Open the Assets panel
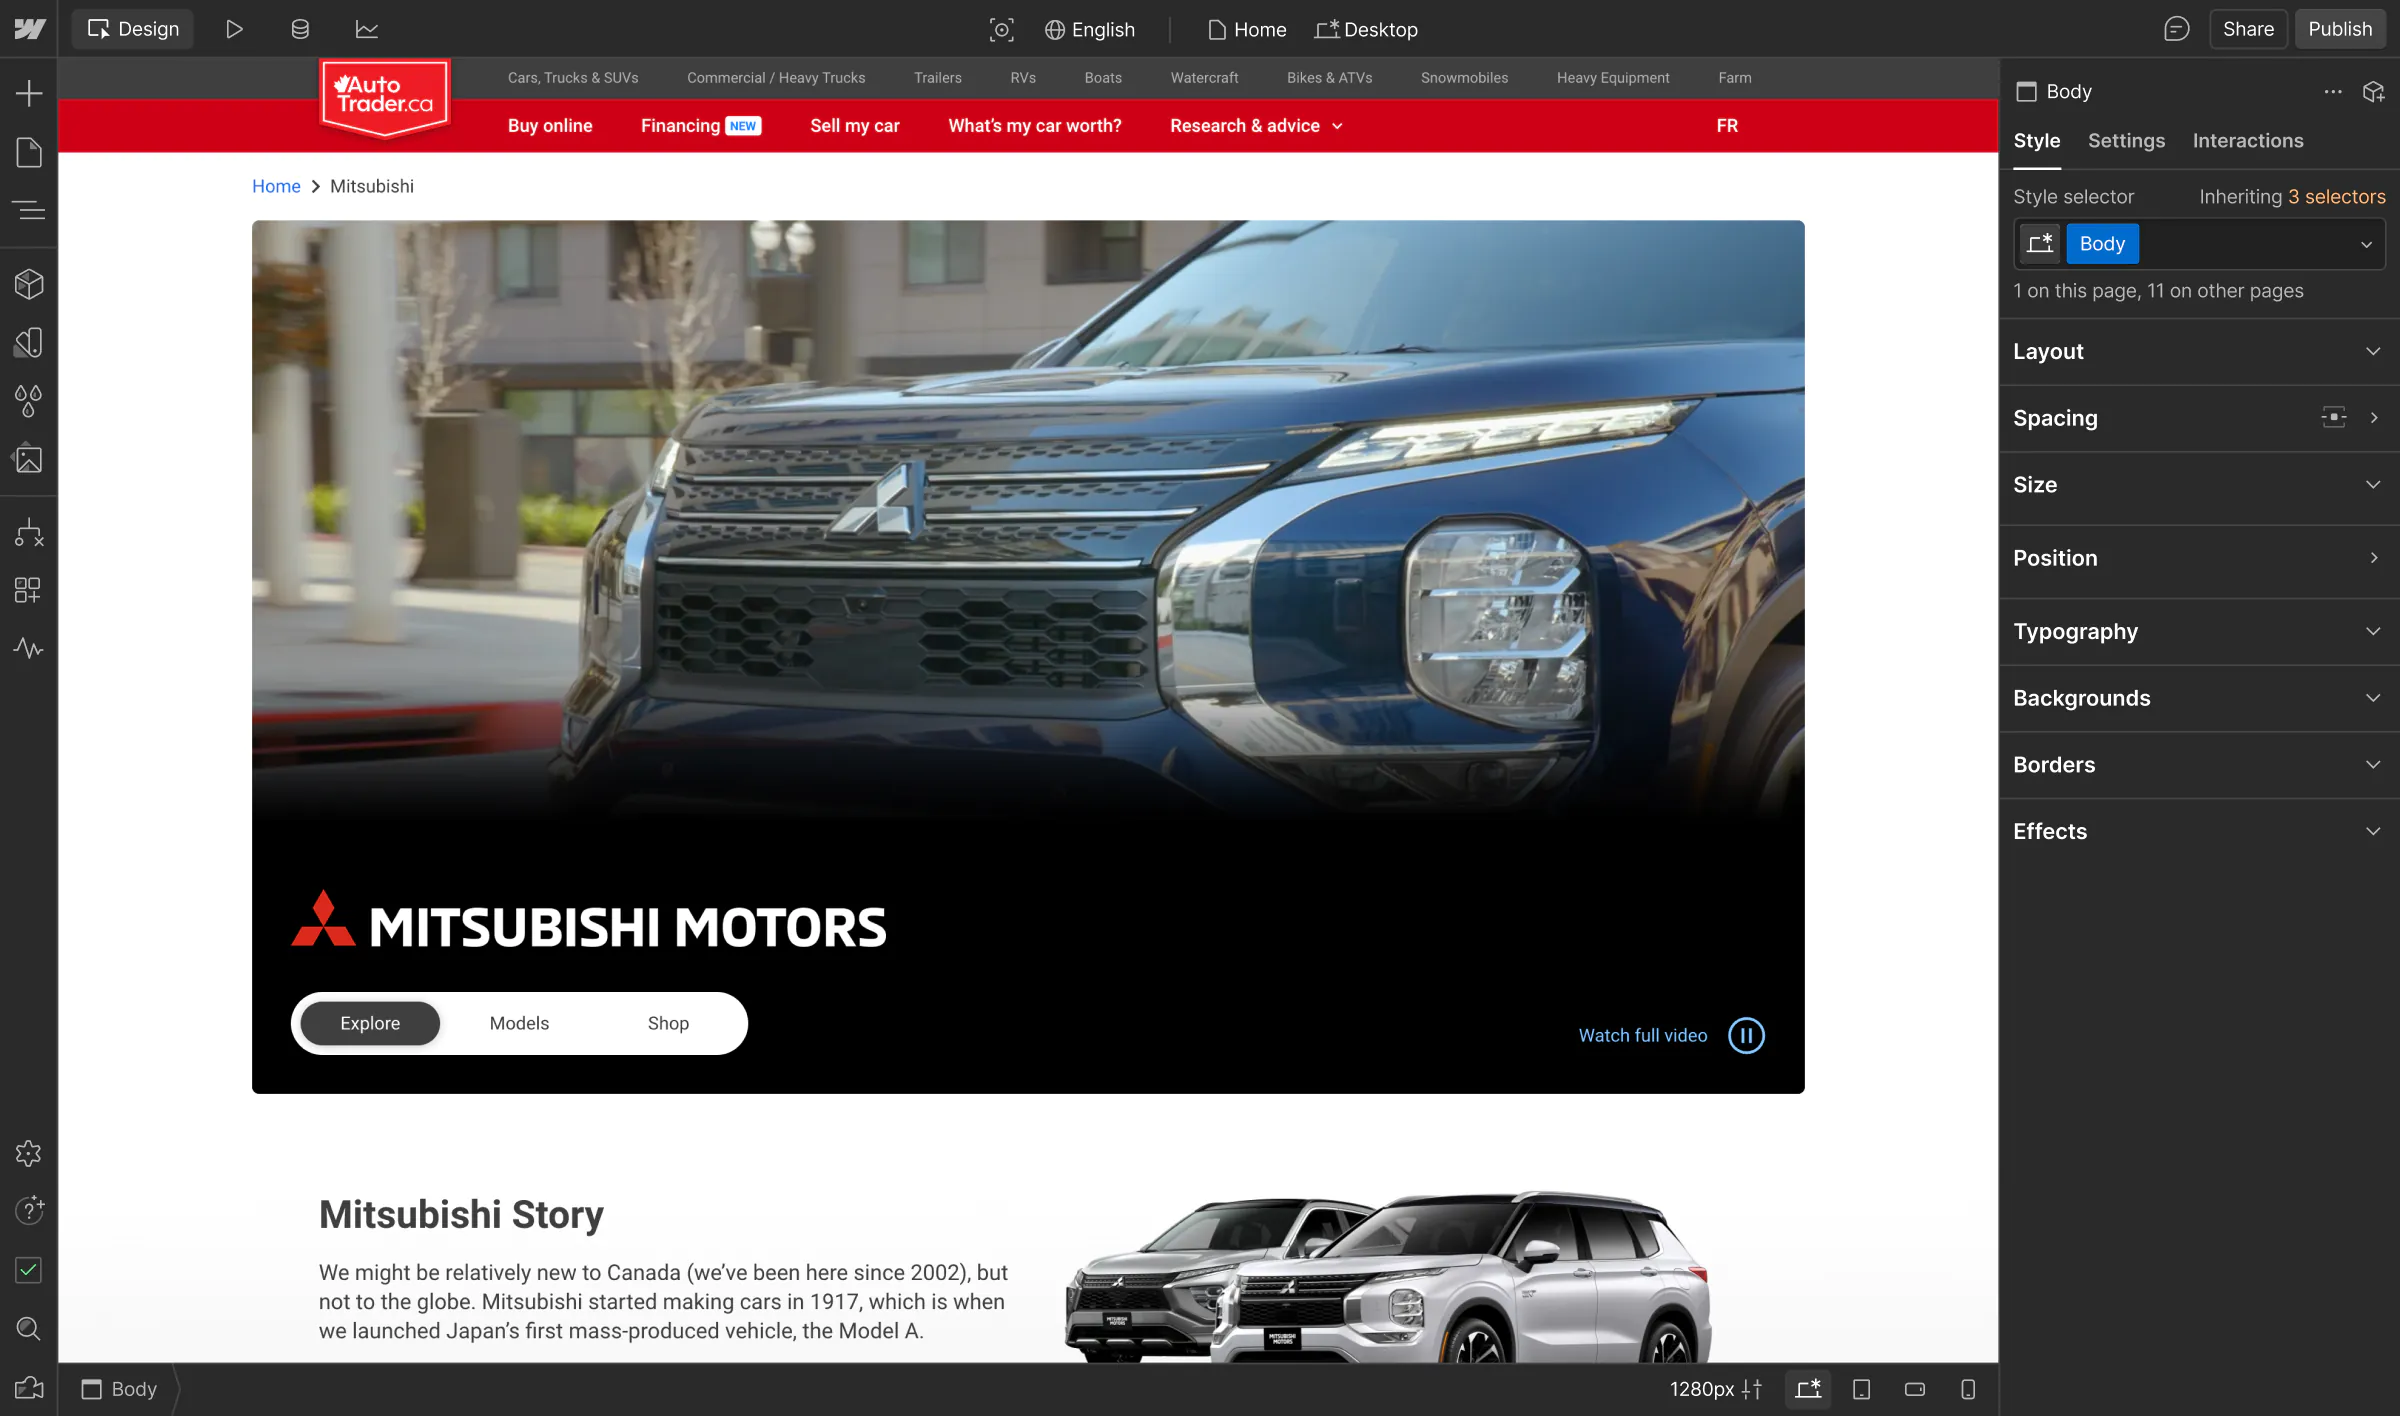 28,459
